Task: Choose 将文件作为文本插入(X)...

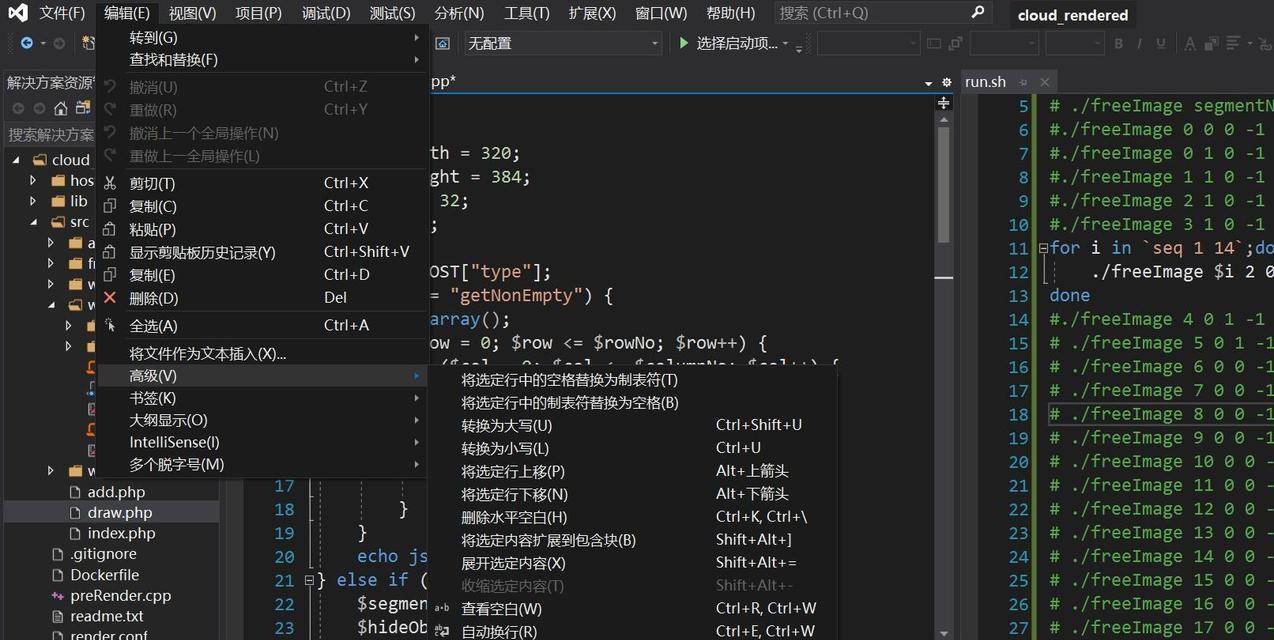Action: (264, 353)
